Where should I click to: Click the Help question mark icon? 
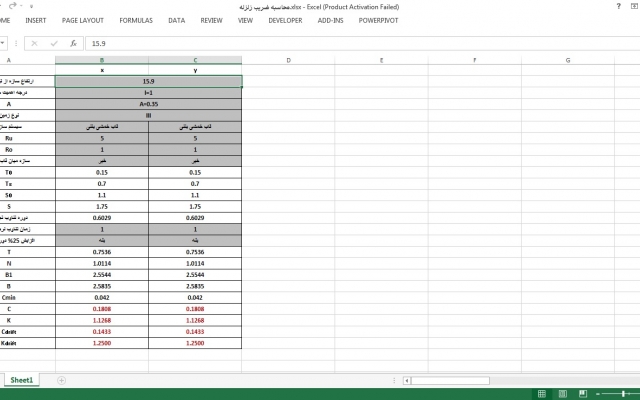(x=619, y=6)
